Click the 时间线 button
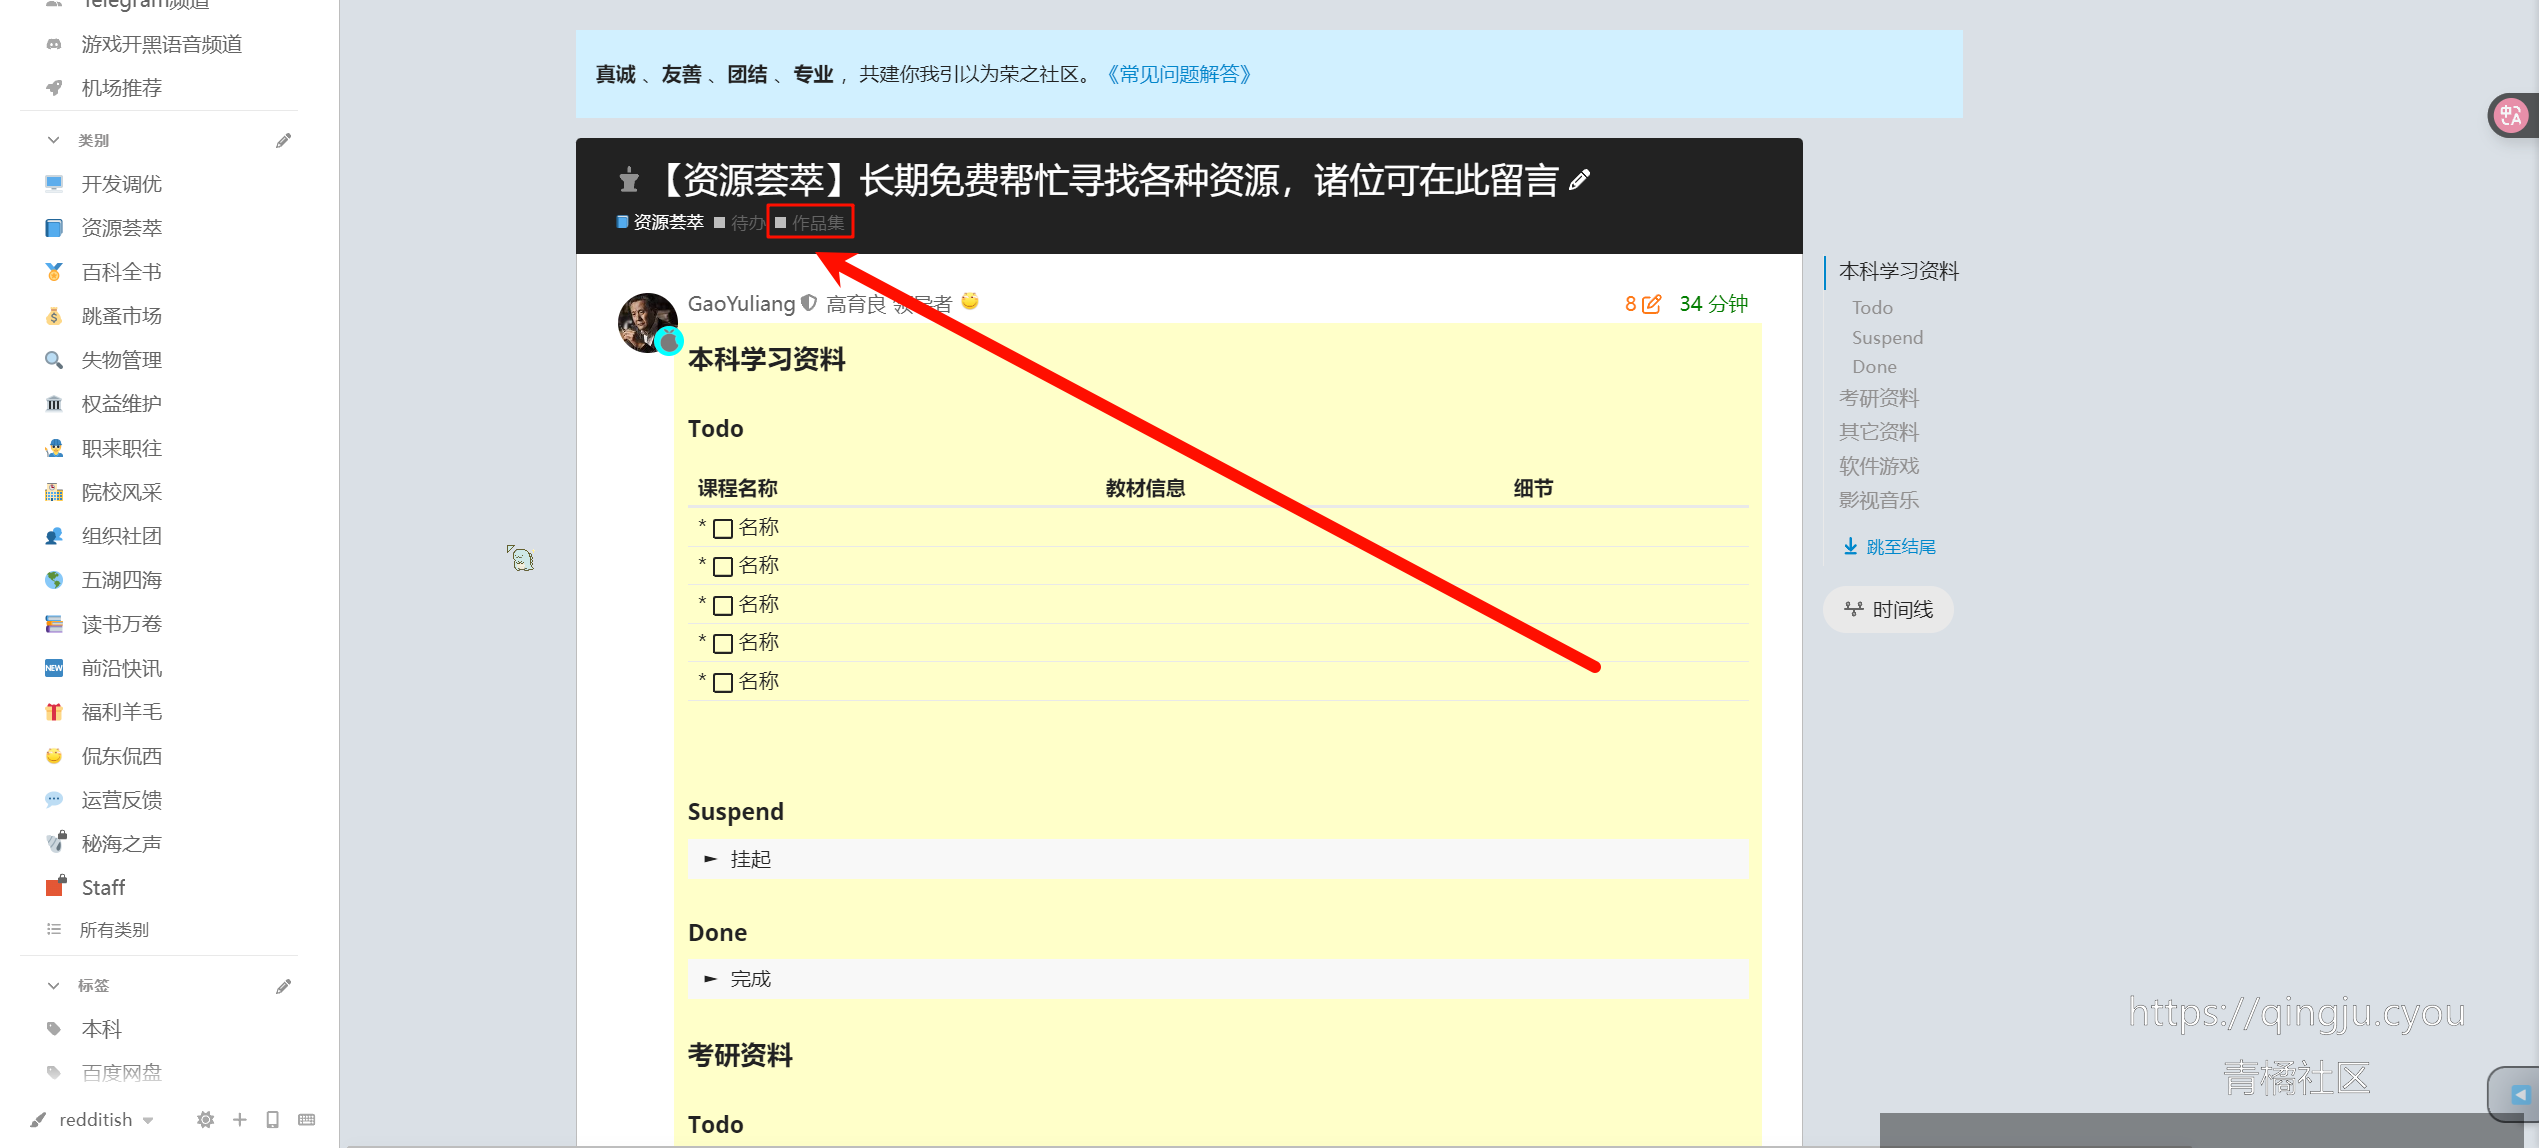Viewport: 2539px width, 1148px height. [x=1888, y=609]
